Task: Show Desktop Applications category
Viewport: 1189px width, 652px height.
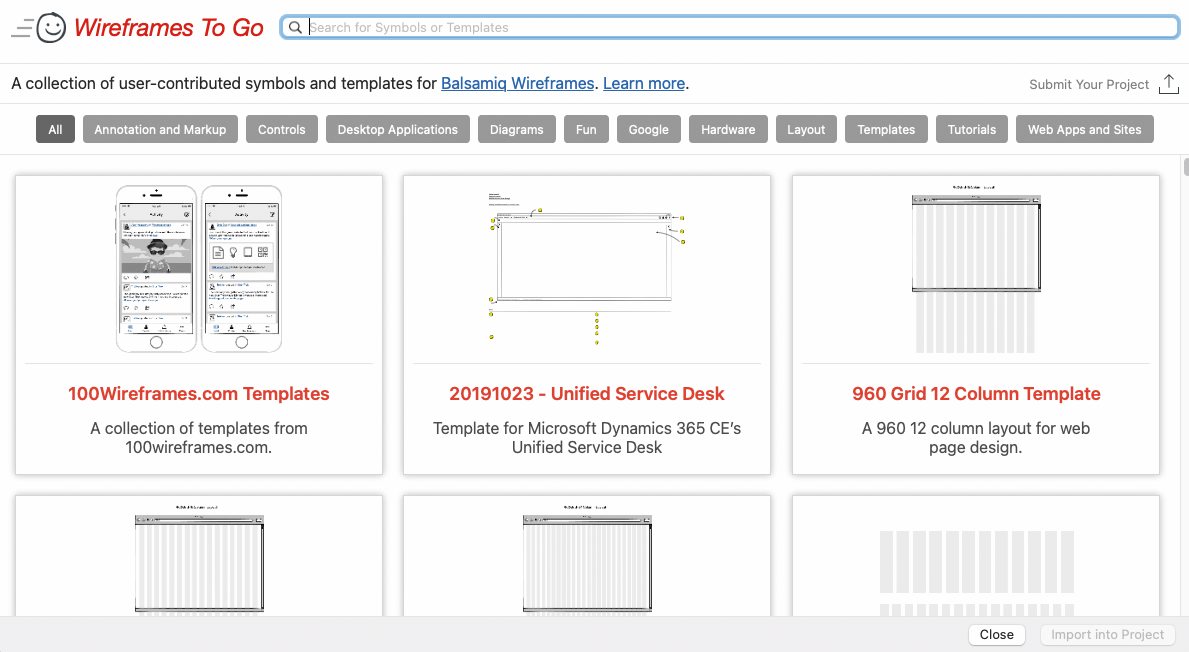Action: 397,130
